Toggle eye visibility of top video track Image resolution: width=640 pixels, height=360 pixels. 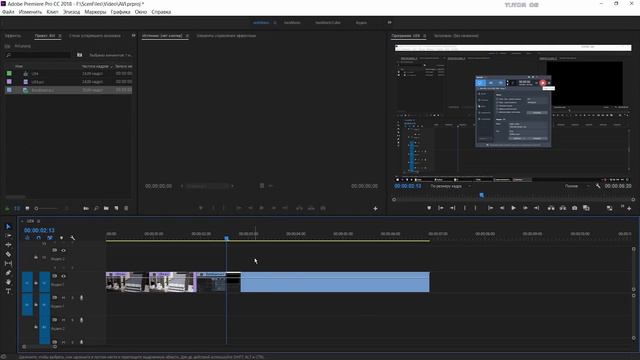pos(63,250)
